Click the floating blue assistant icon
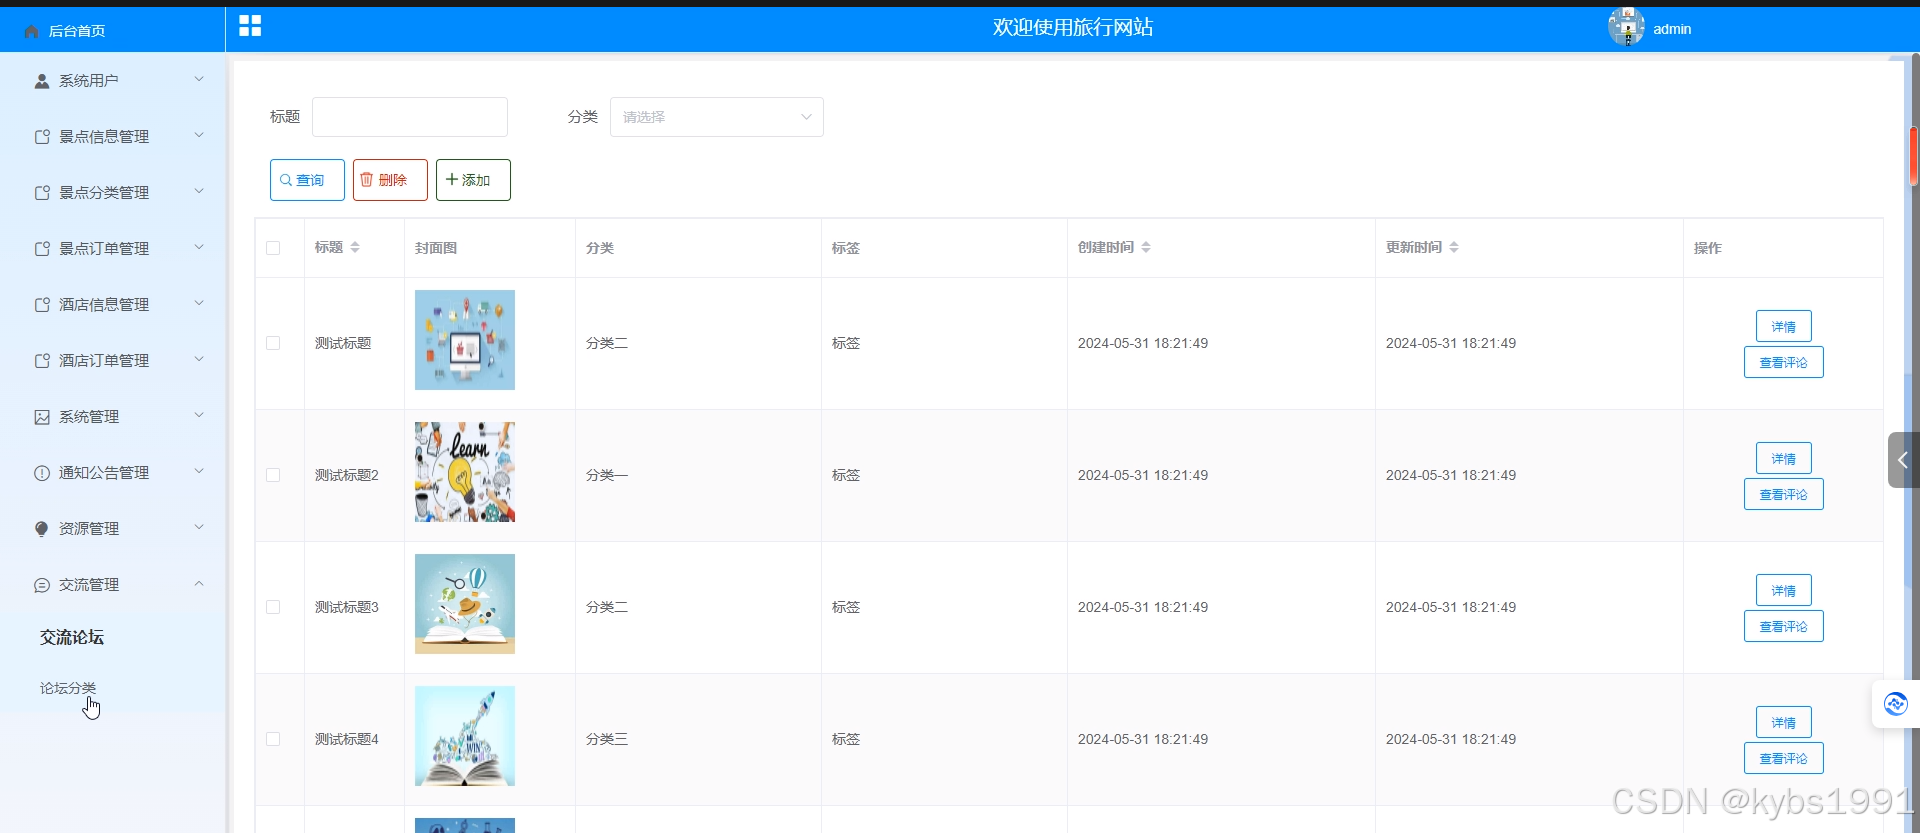1920x833 pixels. tap(1895, 704)
